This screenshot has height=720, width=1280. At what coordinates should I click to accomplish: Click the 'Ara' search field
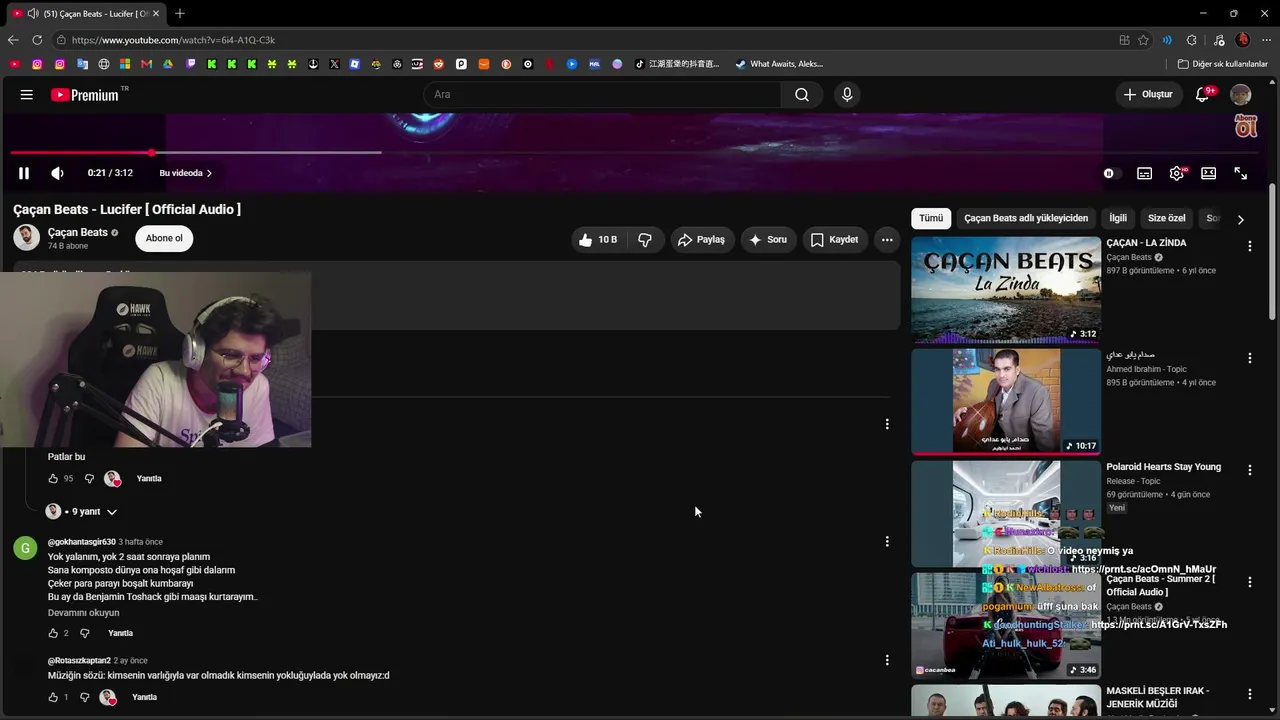click(602, 95)
